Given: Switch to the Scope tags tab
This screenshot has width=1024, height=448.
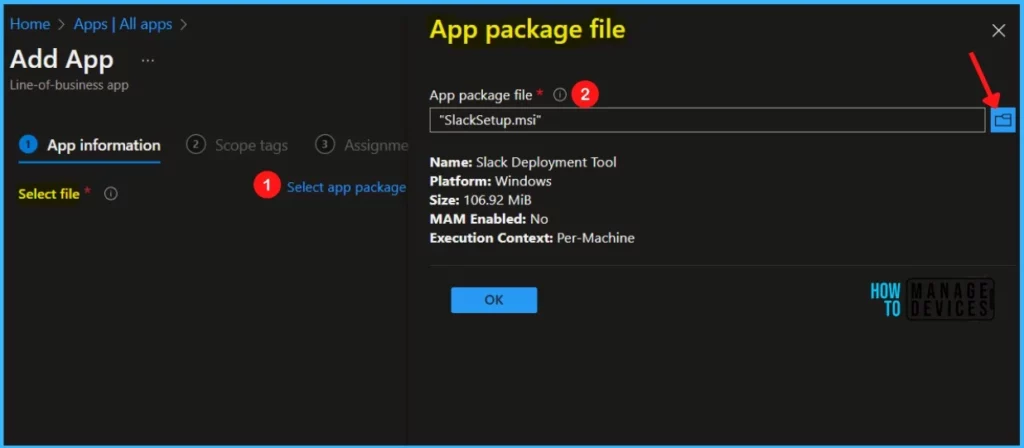Looking at the screenshot, I should coord(237,145).
